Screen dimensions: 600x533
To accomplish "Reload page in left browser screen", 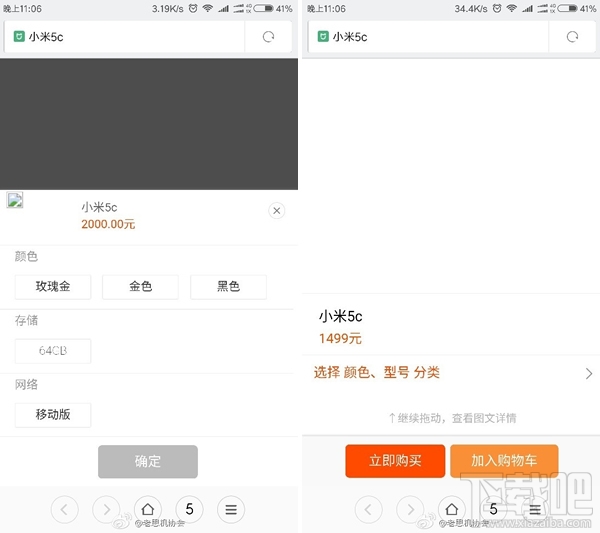I will pyautogui.click(x=268, y=37).
